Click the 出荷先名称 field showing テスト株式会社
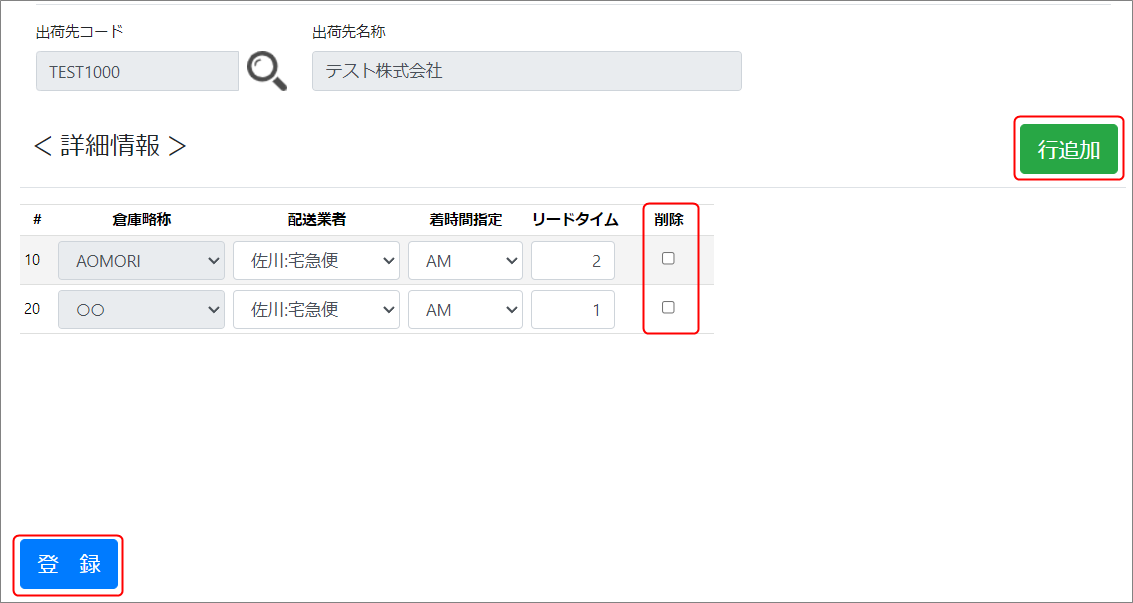 526,72
